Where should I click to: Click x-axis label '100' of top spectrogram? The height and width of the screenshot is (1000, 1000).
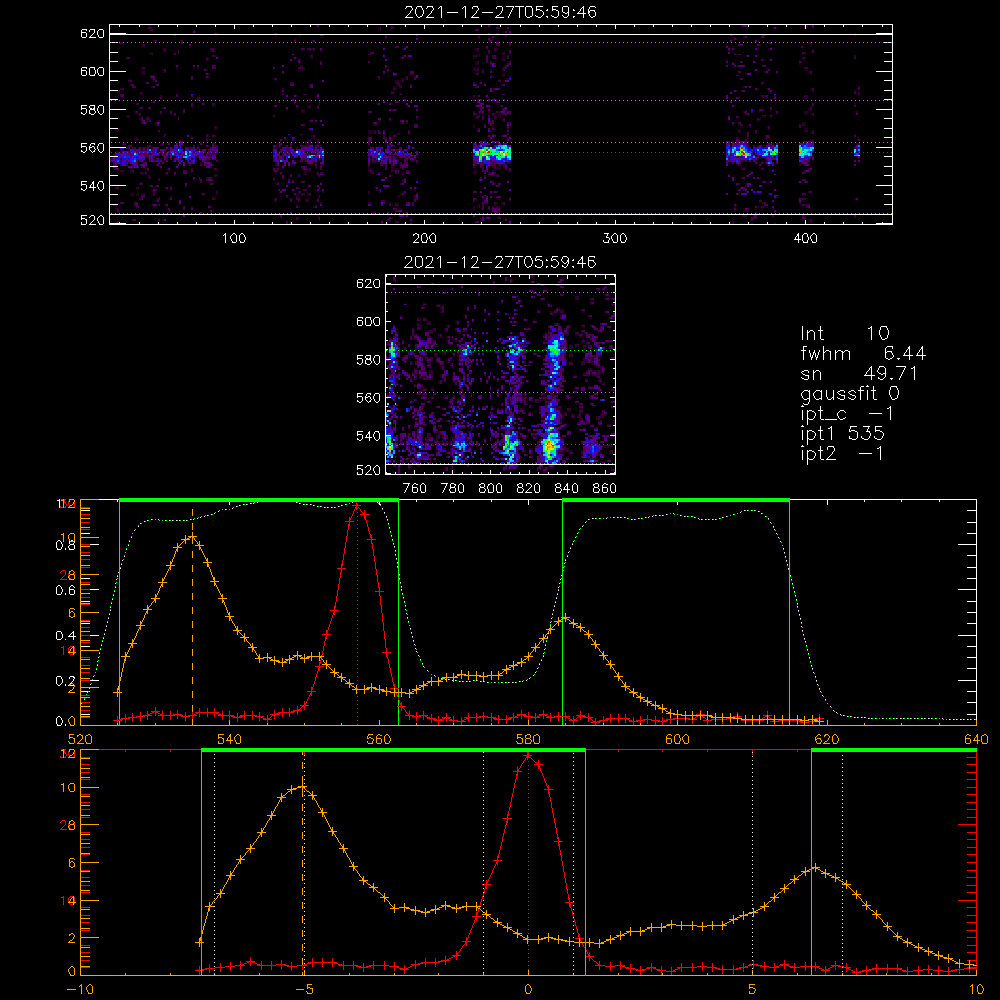click(234, 239)
